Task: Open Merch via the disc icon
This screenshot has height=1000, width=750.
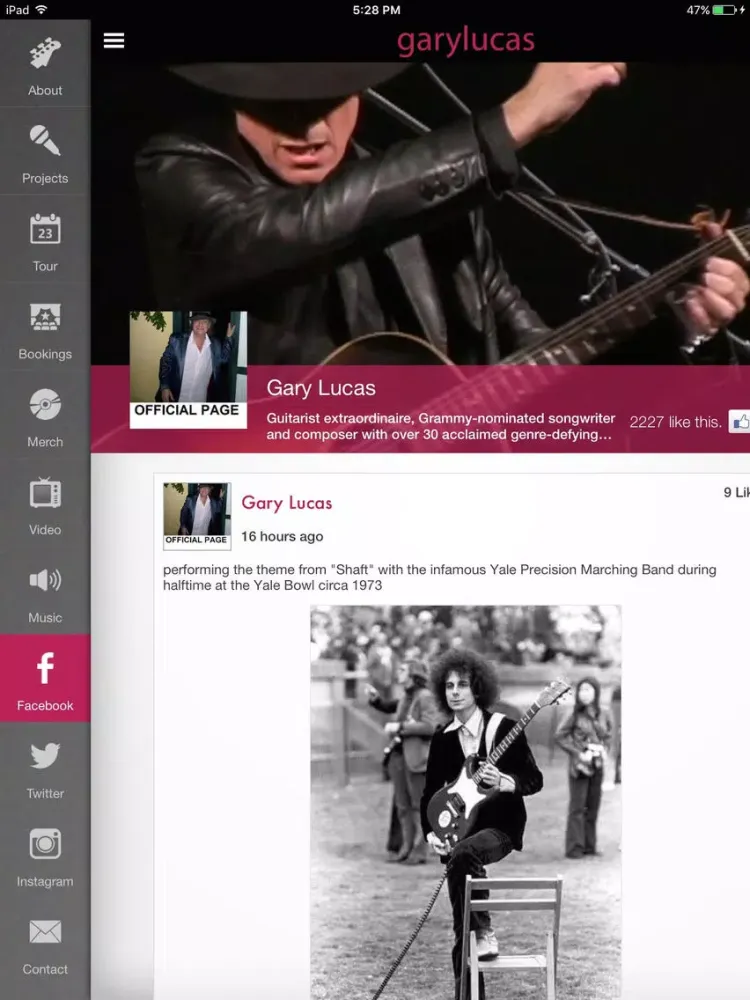Action: tap(45, 404)
